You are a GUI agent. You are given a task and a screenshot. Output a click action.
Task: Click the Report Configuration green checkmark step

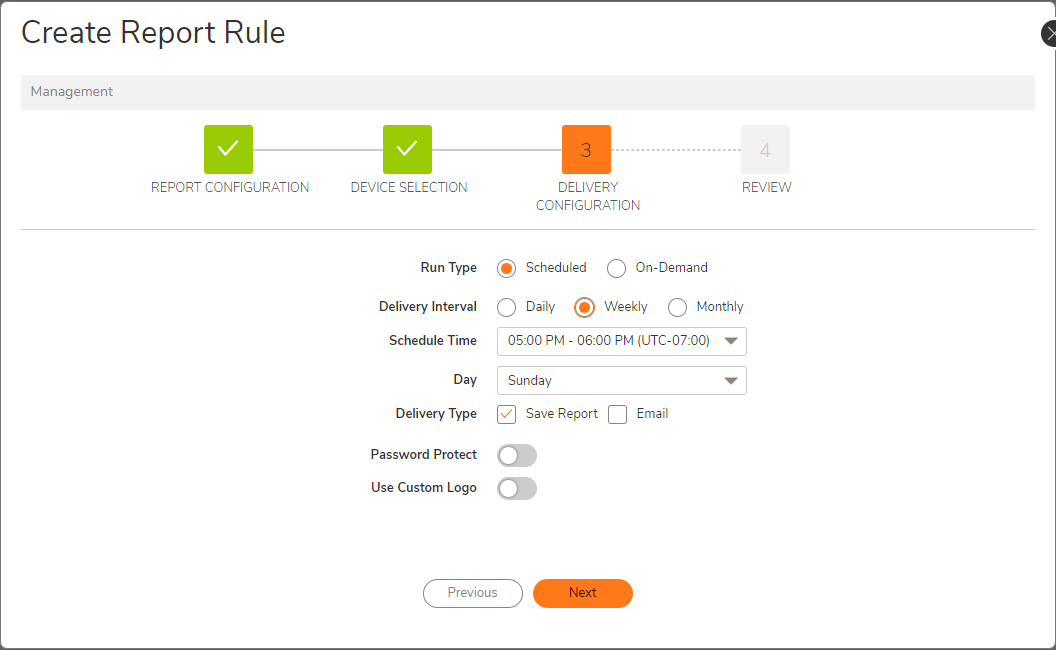click(x=228, y=149)
